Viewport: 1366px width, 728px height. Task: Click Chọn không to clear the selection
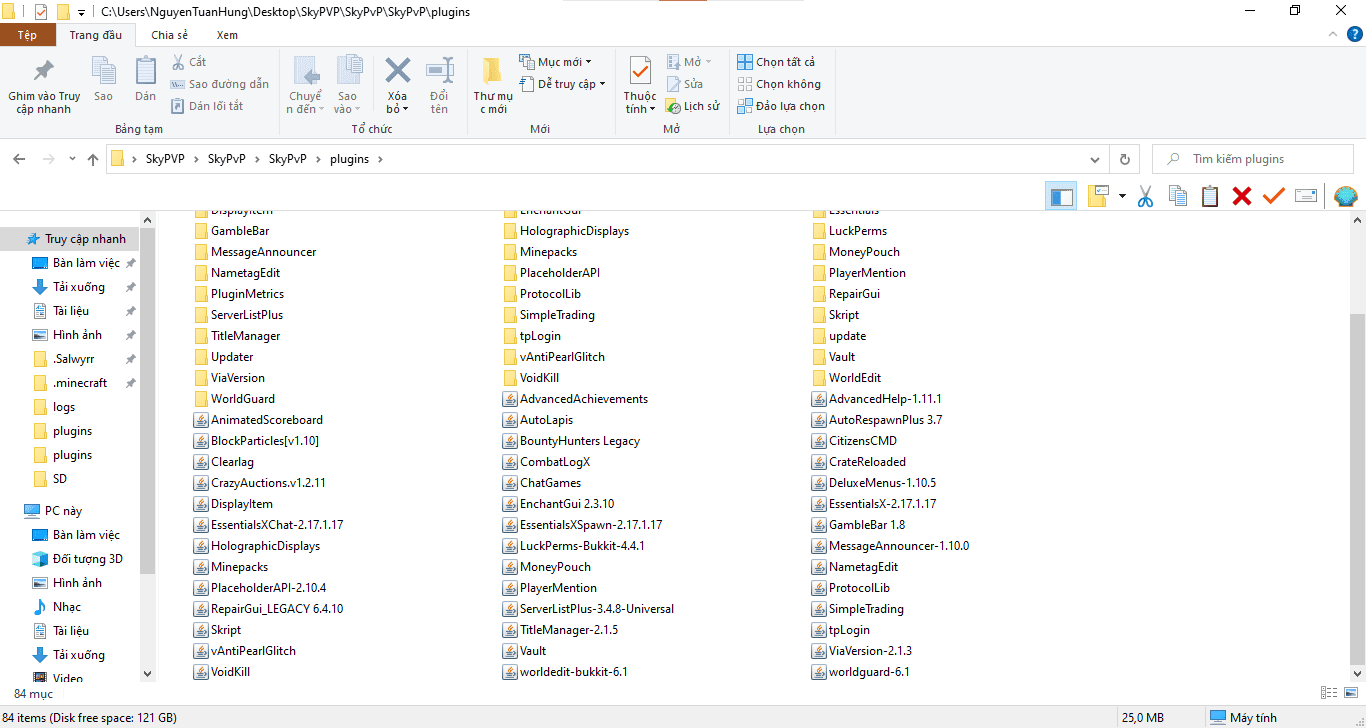[779, 84]
